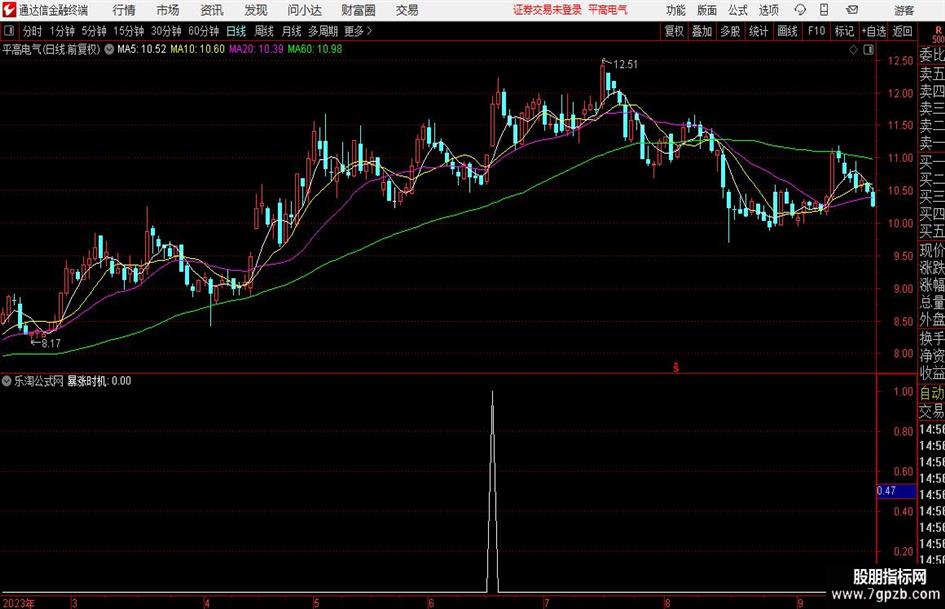The image size is (945, 609).
Task: Expand the 平高电气 main chart indicator dropdown
Action: (109, 49)
